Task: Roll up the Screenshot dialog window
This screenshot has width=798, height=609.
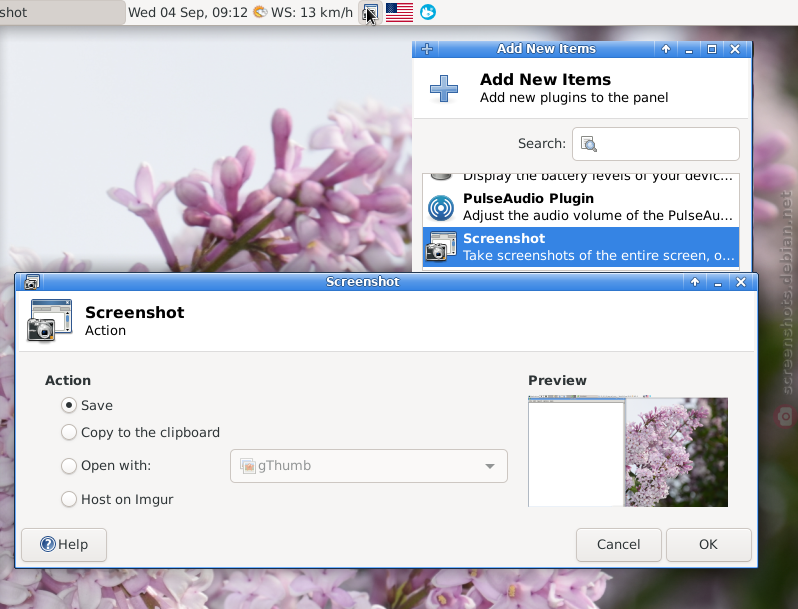Action: [695, 282]
